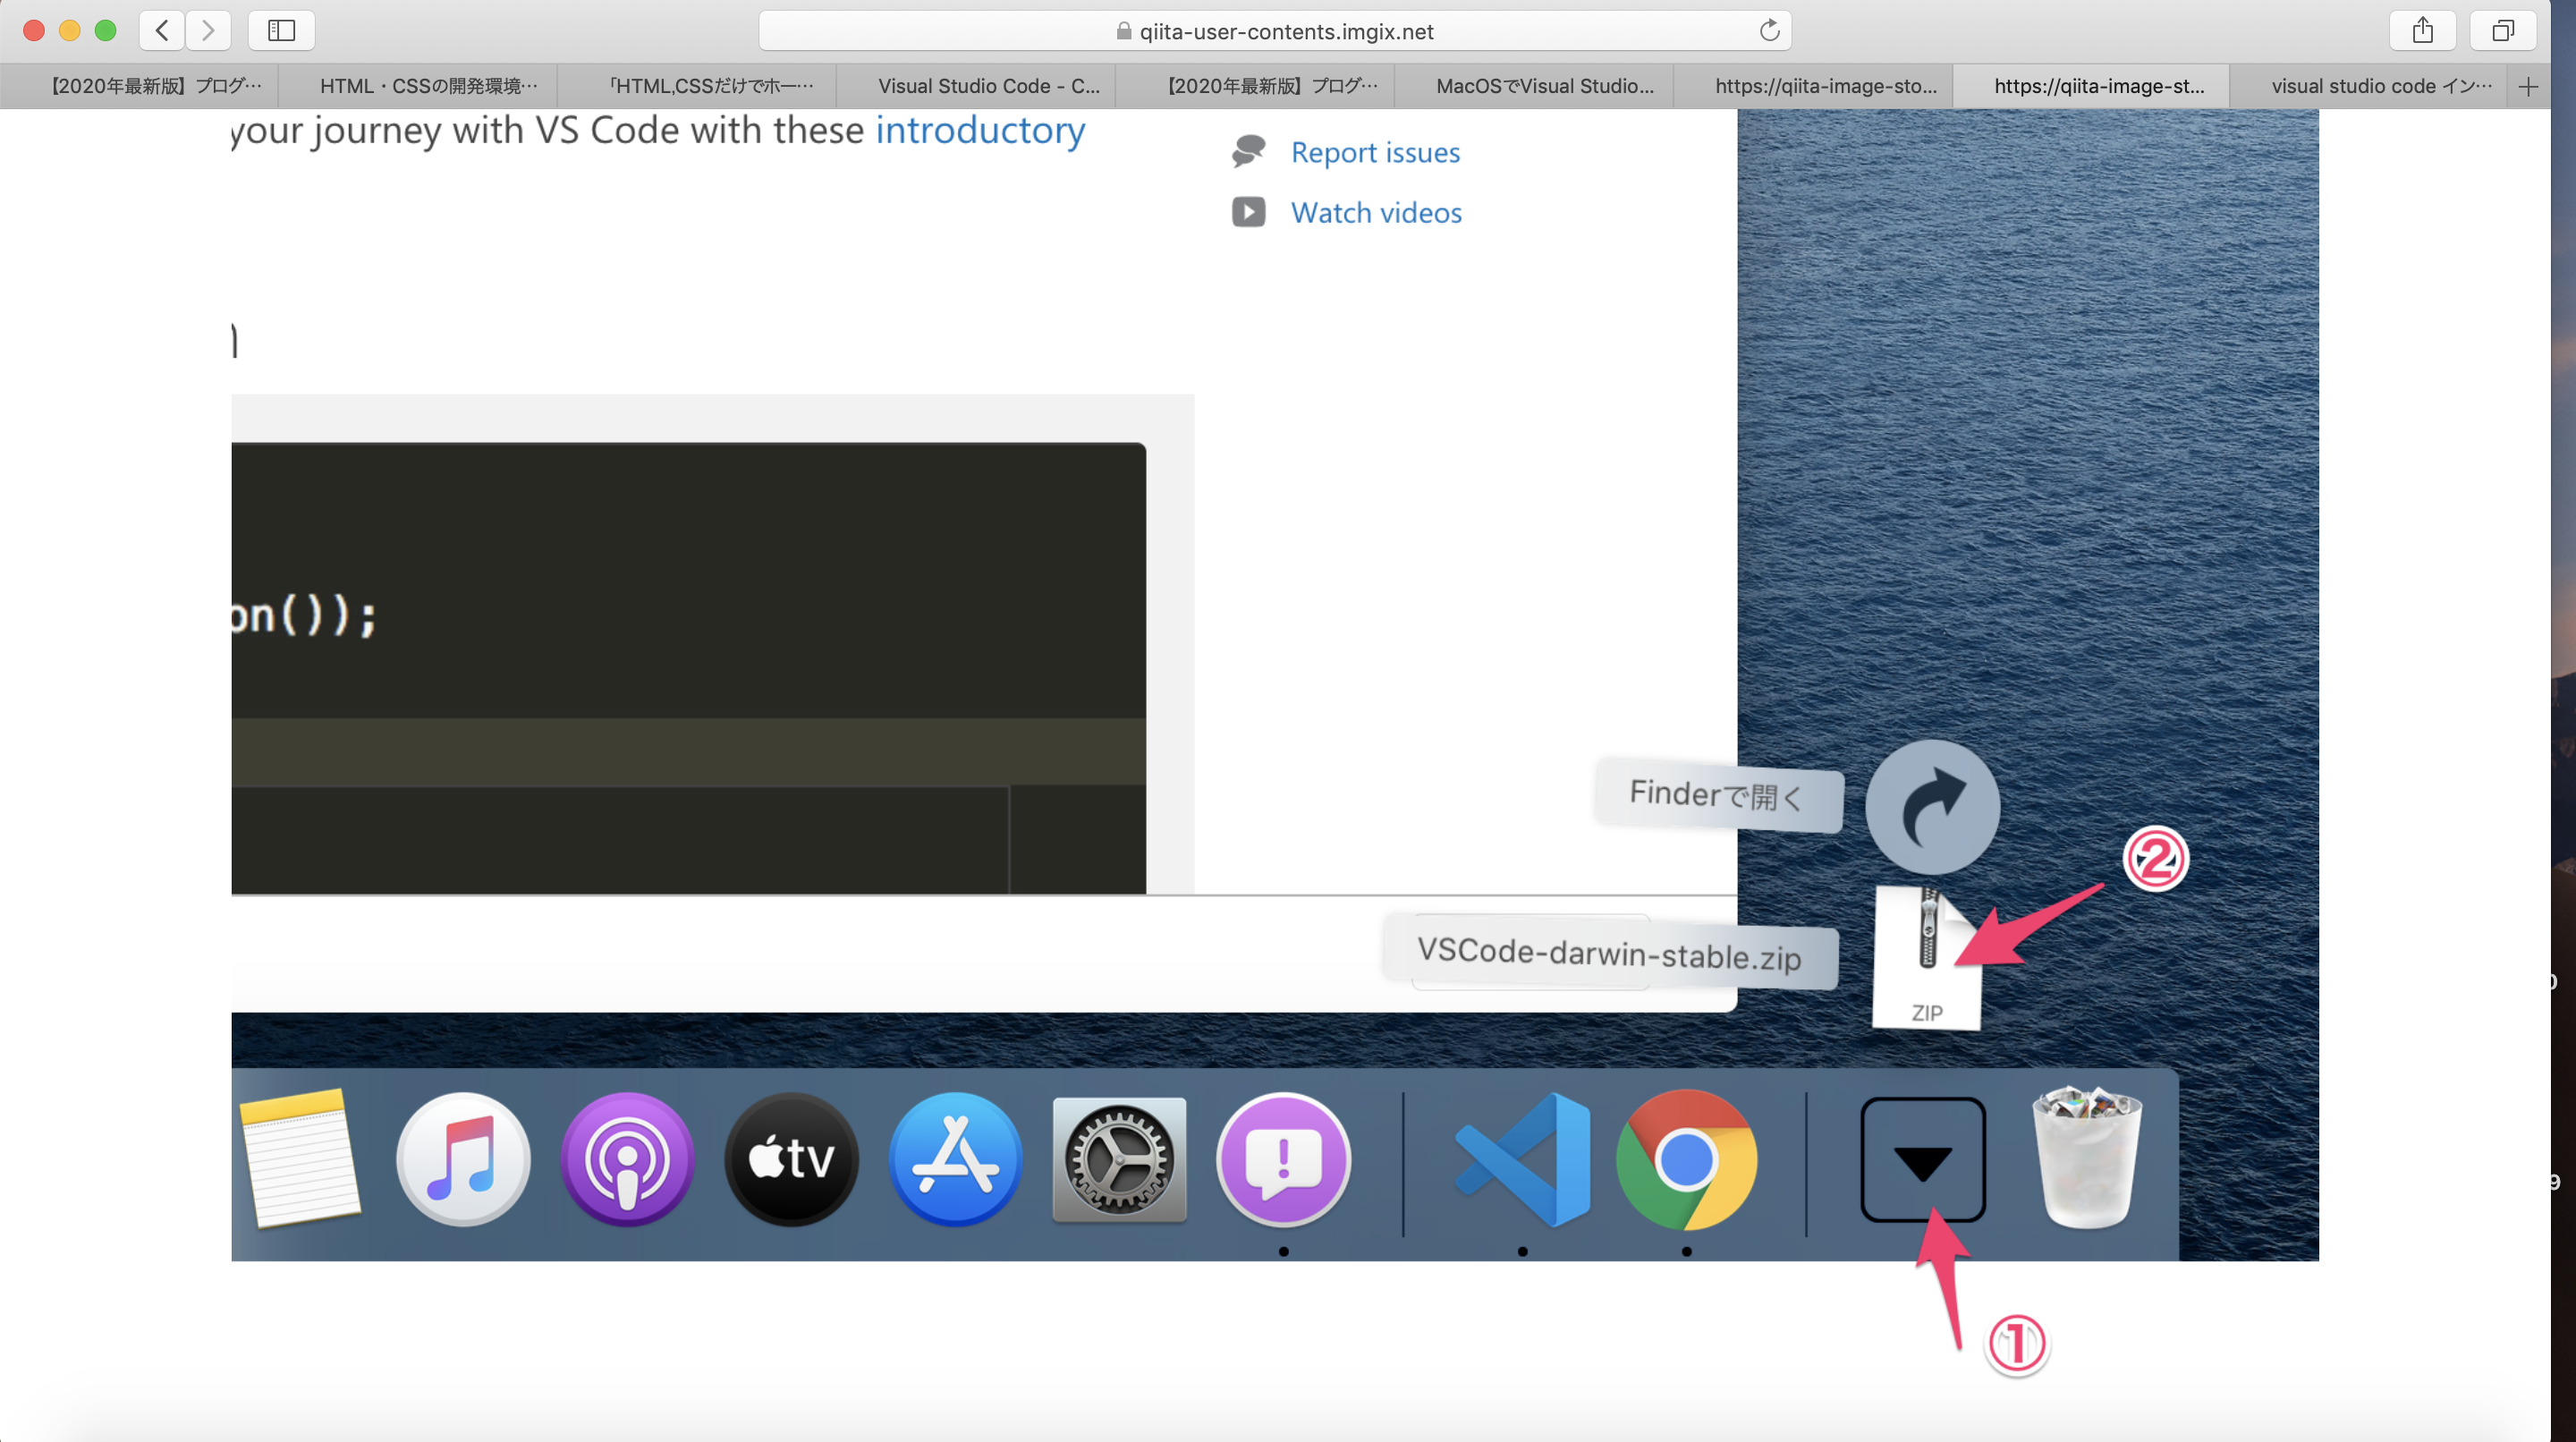
Task: Click the Downloads stack arrow in dock
Action: click(x=1922, y=1160)
